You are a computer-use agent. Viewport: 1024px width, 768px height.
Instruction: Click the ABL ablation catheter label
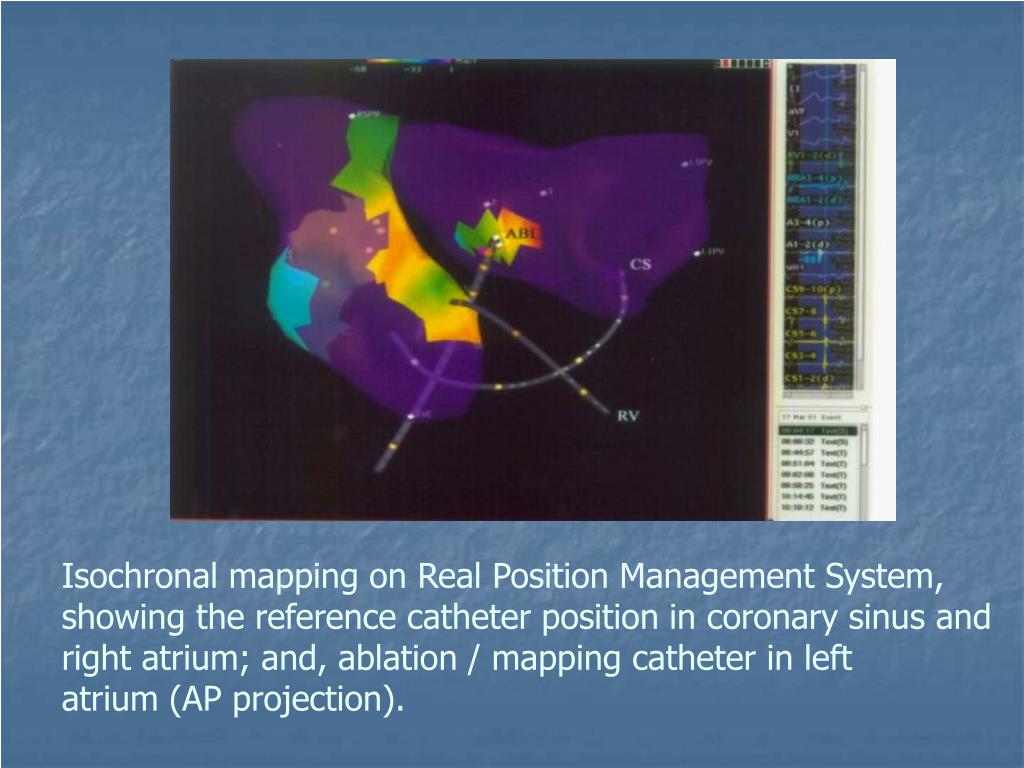pyautogui.click(x=522, y=233)
